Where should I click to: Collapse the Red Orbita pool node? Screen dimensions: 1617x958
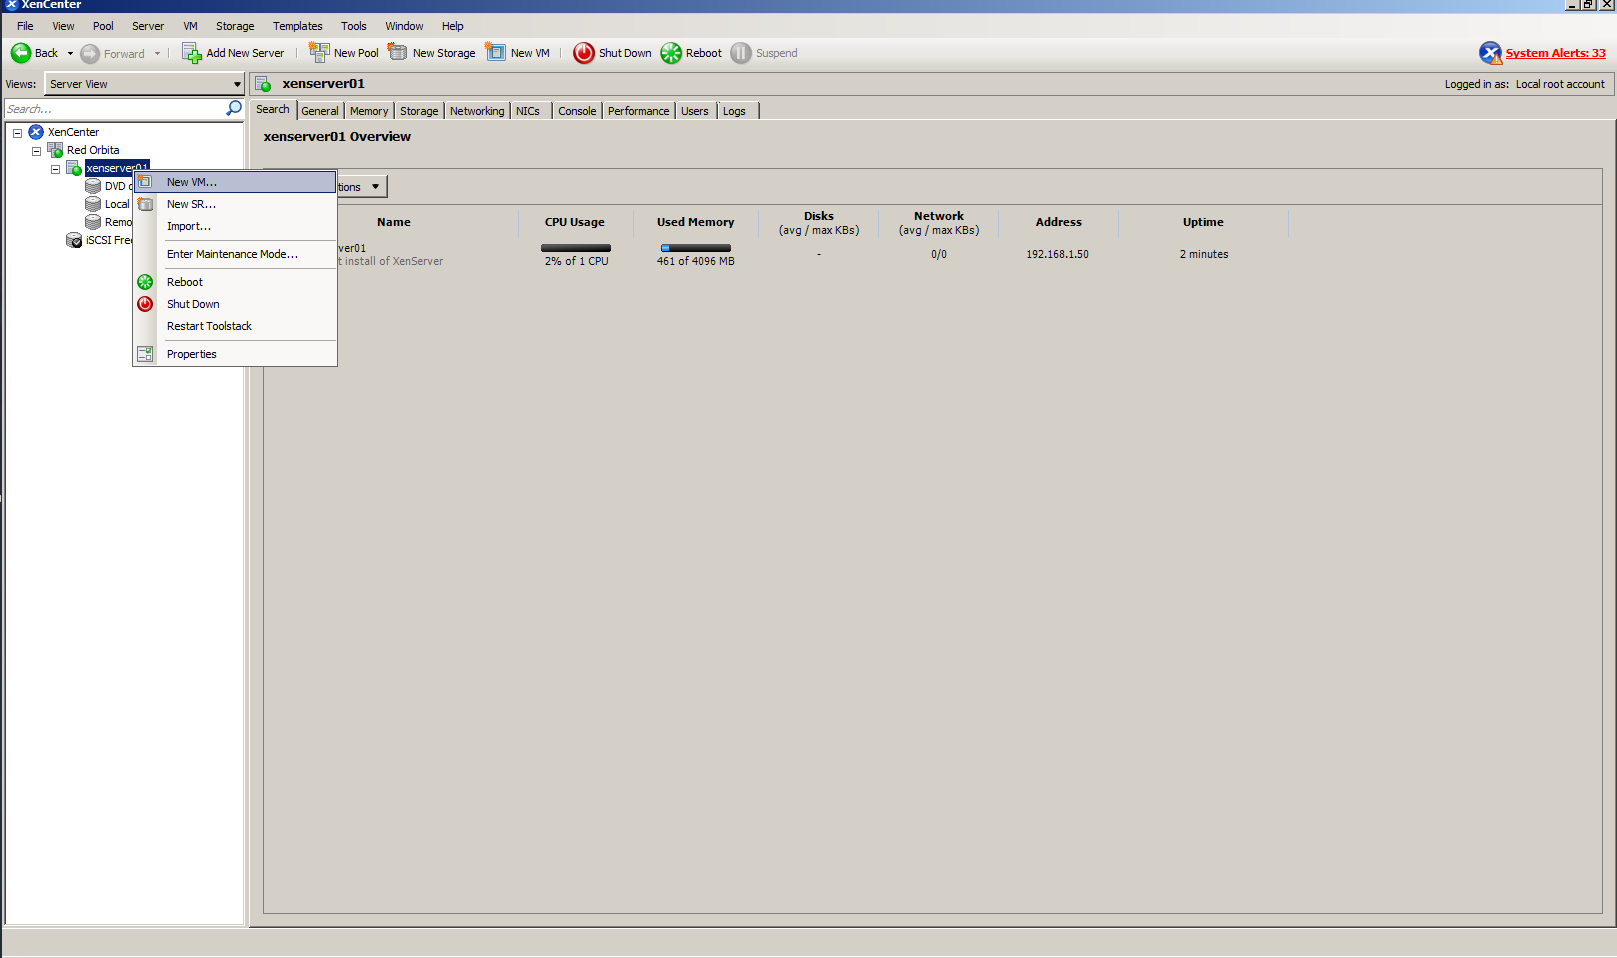click(36, 150)
